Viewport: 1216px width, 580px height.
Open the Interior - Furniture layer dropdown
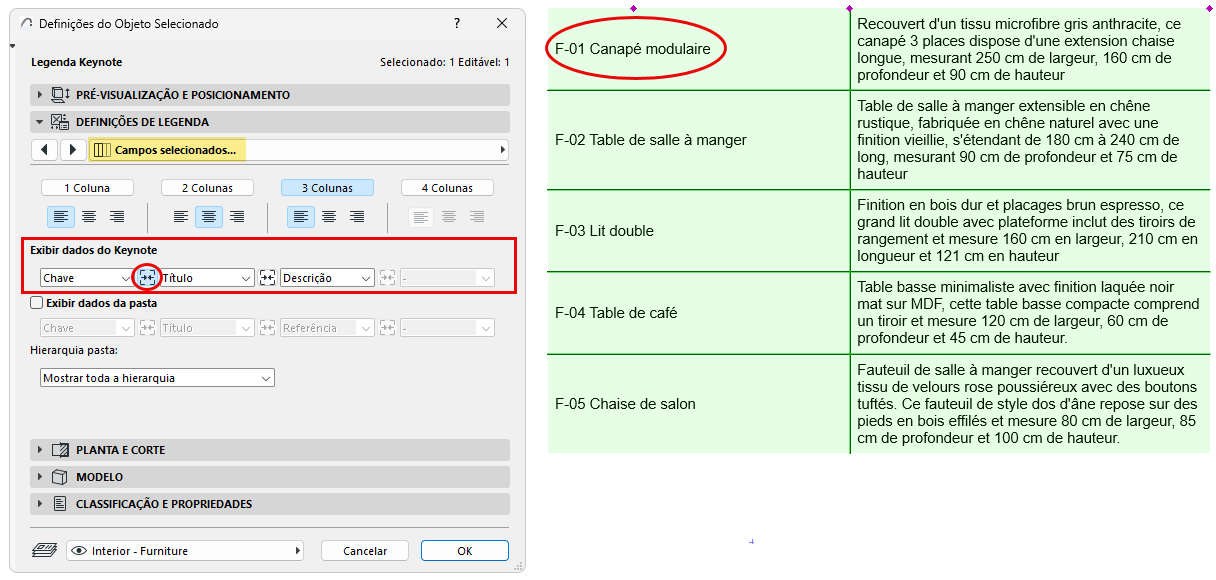185,551
